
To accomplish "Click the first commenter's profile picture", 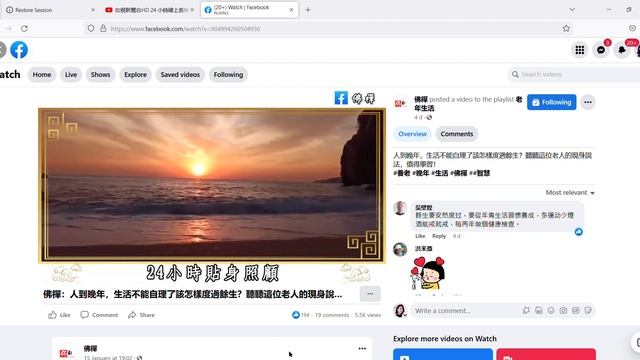I will pyautogui.click(x=400, y=208).
